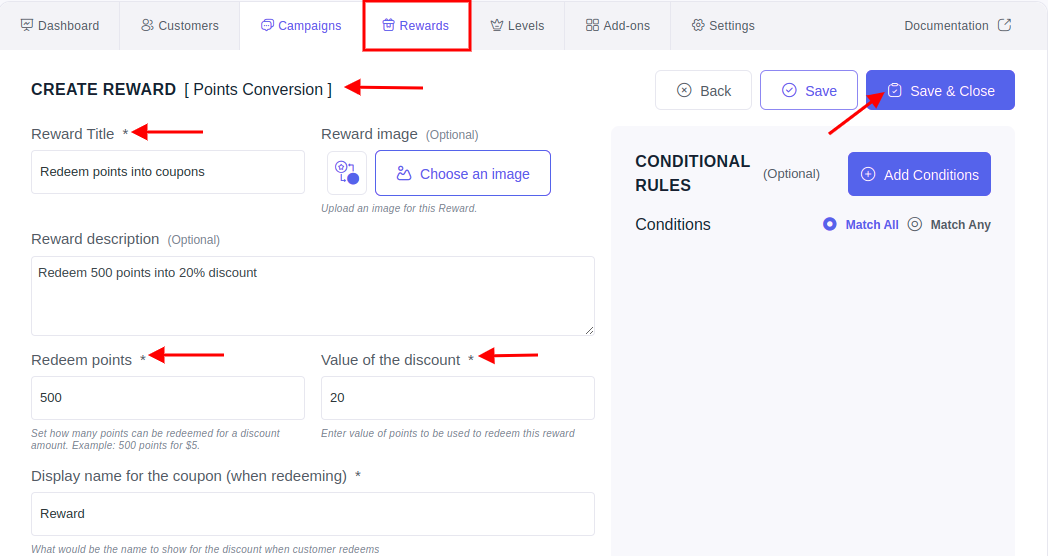Click the Reward Title input field
Viewport: 1048px width, 556px height.
pos(168,172)
